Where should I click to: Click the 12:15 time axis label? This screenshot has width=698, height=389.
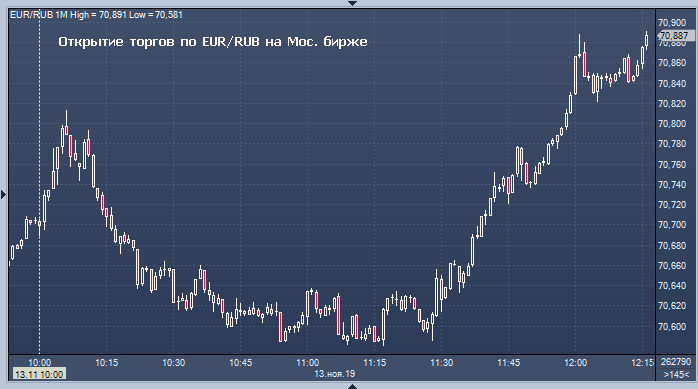coord(642,363)
